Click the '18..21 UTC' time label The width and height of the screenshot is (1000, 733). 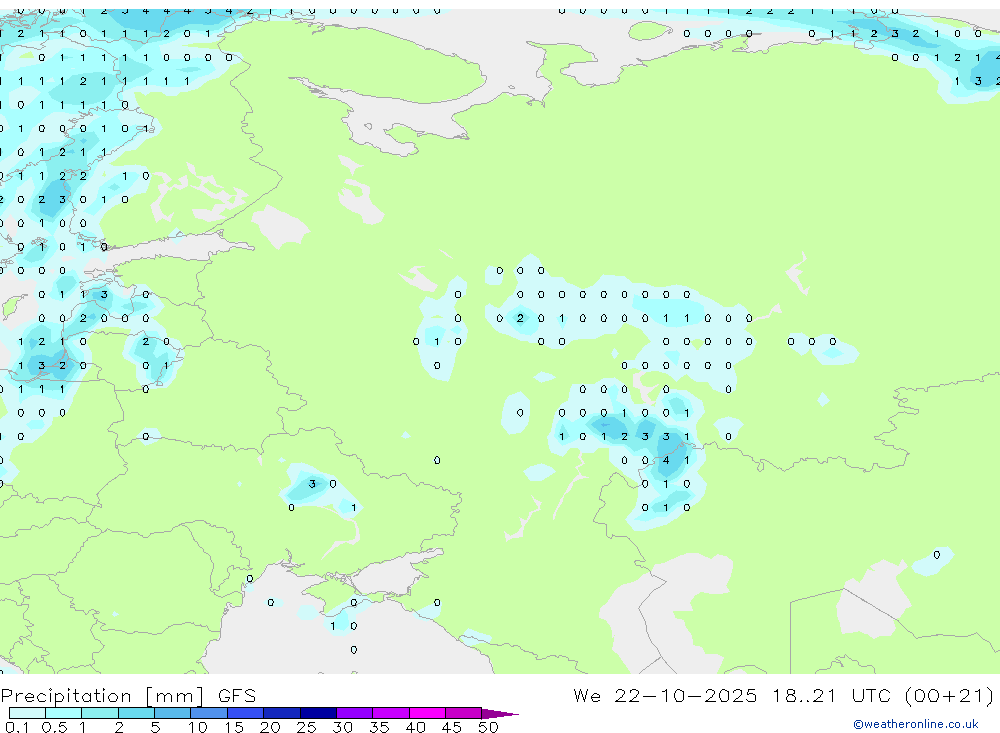pos(833,695)
